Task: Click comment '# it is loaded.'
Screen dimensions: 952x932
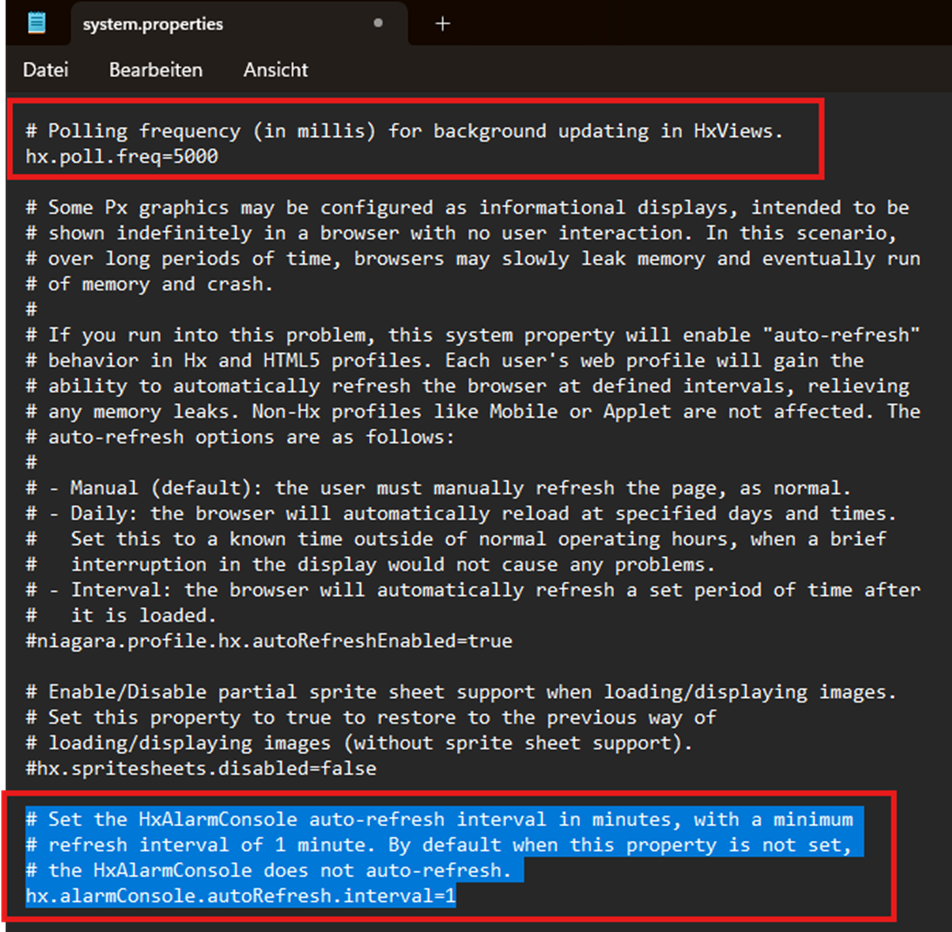Action: coord(121,616)
